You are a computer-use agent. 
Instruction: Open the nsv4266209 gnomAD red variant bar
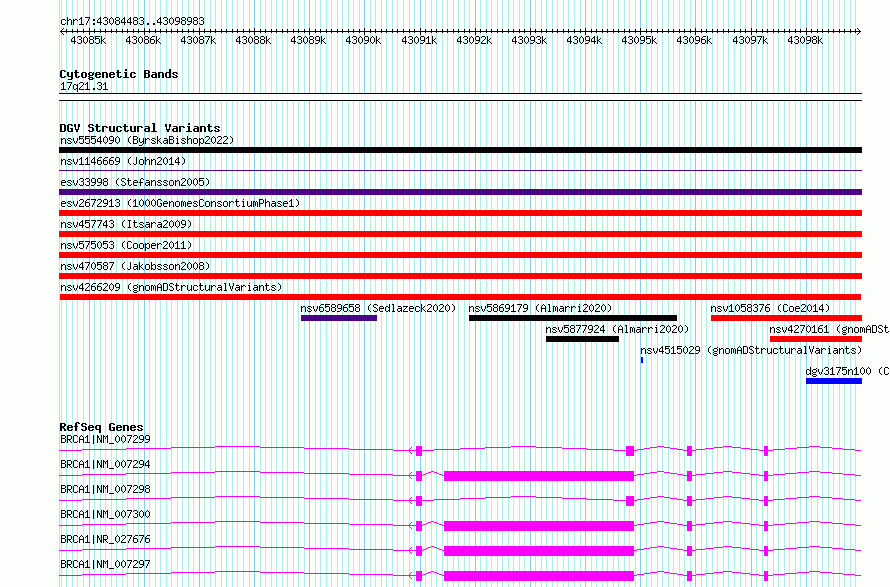tap(460, 297)
